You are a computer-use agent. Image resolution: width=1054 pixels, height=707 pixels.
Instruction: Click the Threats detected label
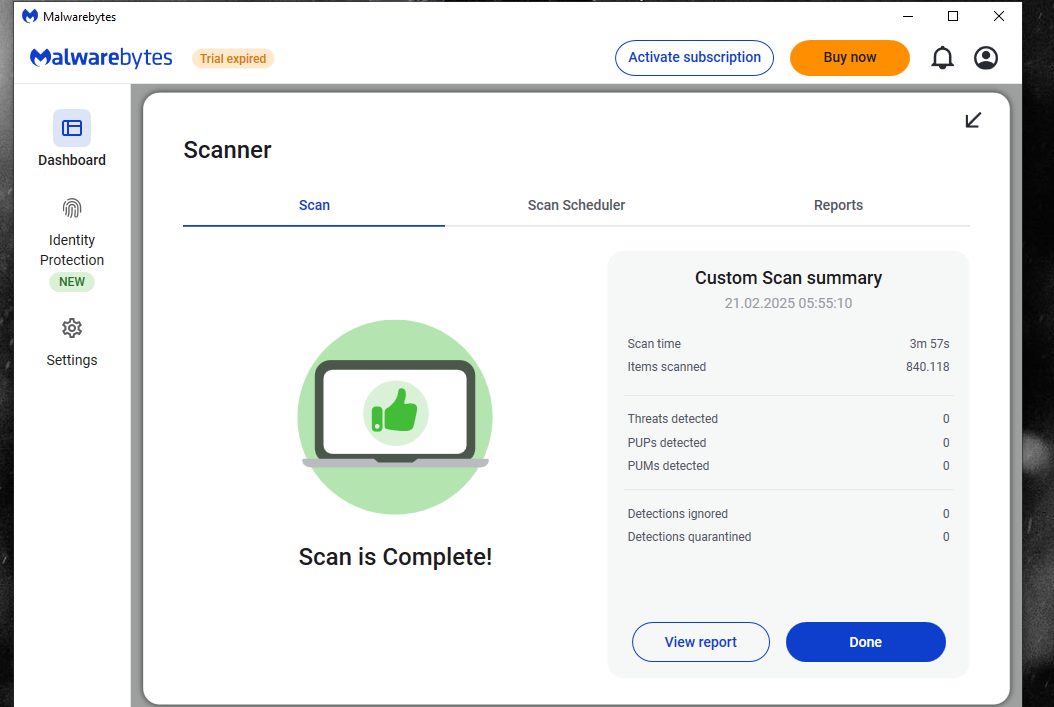(673, 419)
